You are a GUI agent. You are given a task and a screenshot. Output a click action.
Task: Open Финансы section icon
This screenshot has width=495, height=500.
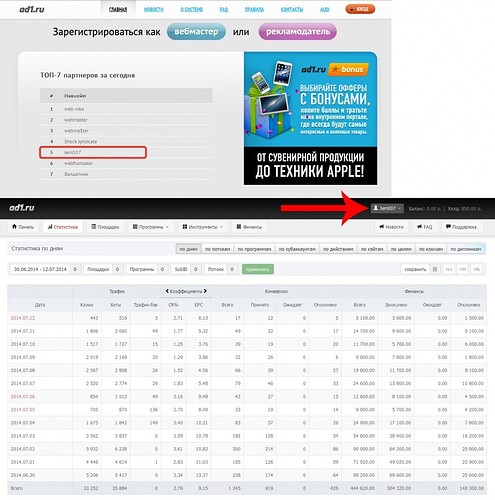(239, 227)
